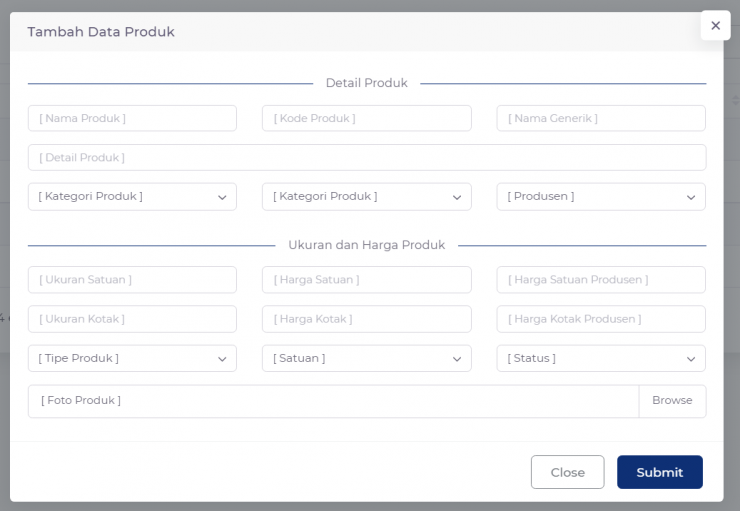Screen dimensions: 740x511
Task: Focus the Harga Kotak Produsen field
Action: tap(601, 319)
